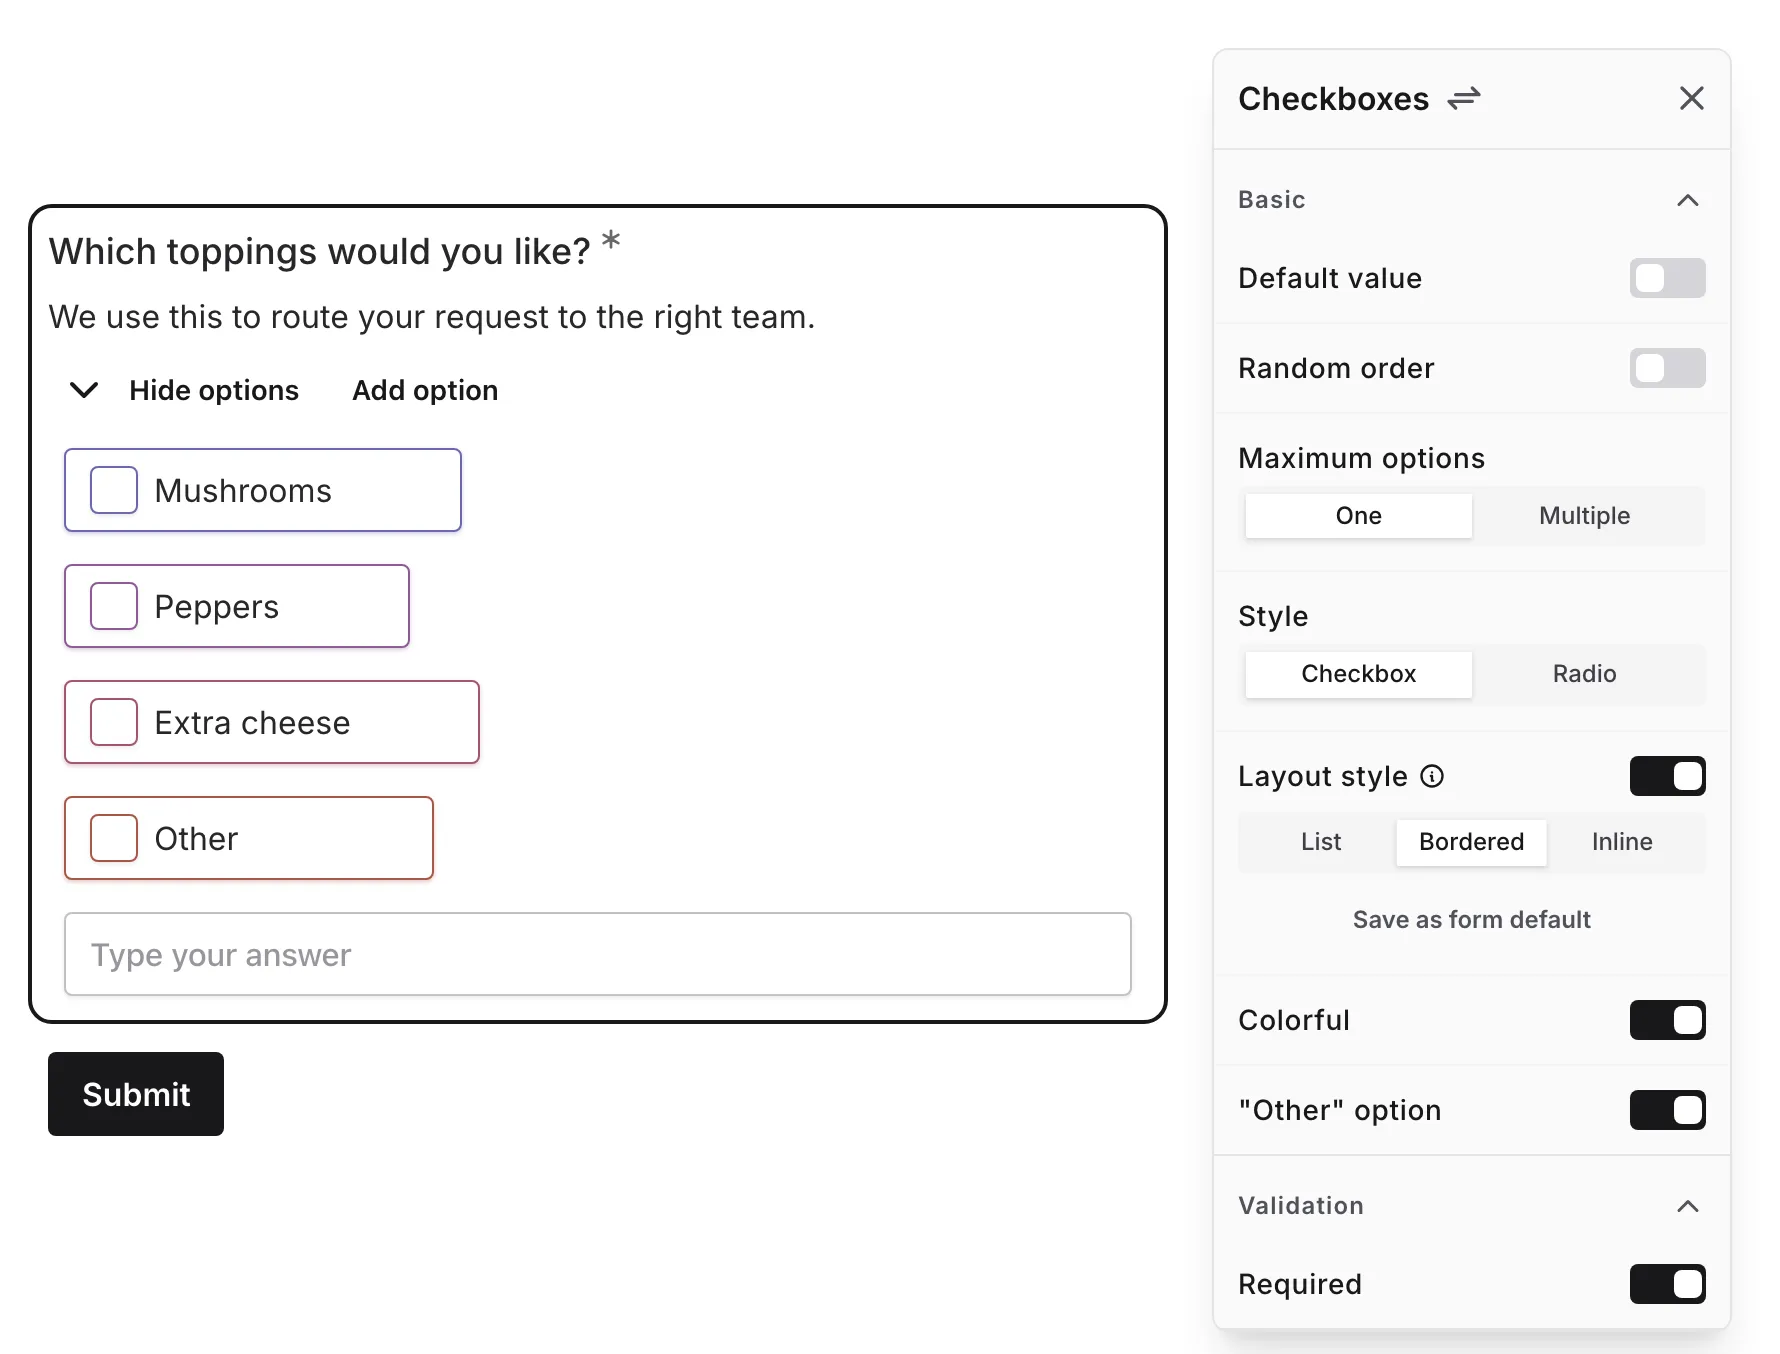Click the Hide options label
The height and width of the screenshot is (1354, 1780).
tap(214, 390)
